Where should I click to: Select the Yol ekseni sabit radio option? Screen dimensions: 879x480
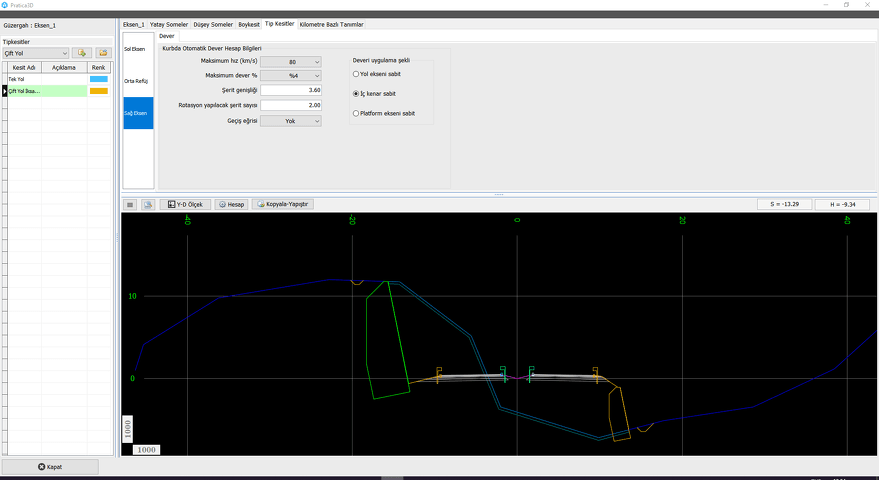pos(356,74)
